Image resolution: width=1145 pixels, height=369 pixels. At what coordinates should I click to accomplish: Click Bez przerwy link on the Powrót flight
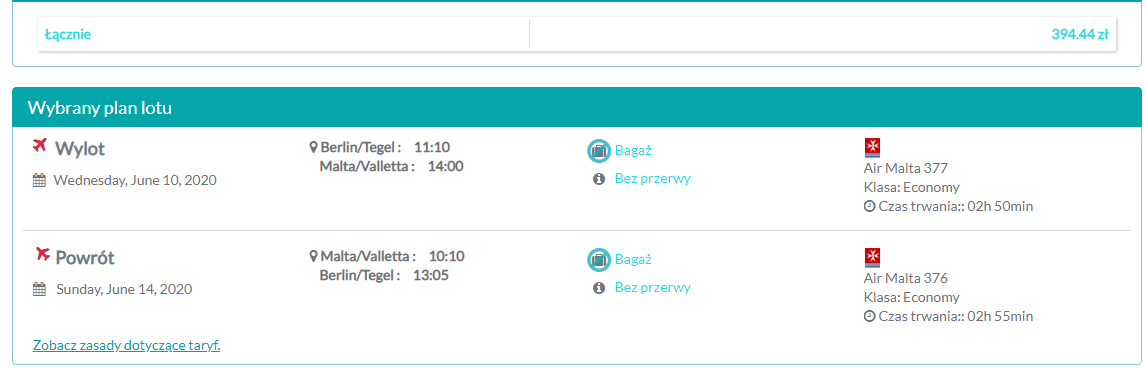[653, 287]
